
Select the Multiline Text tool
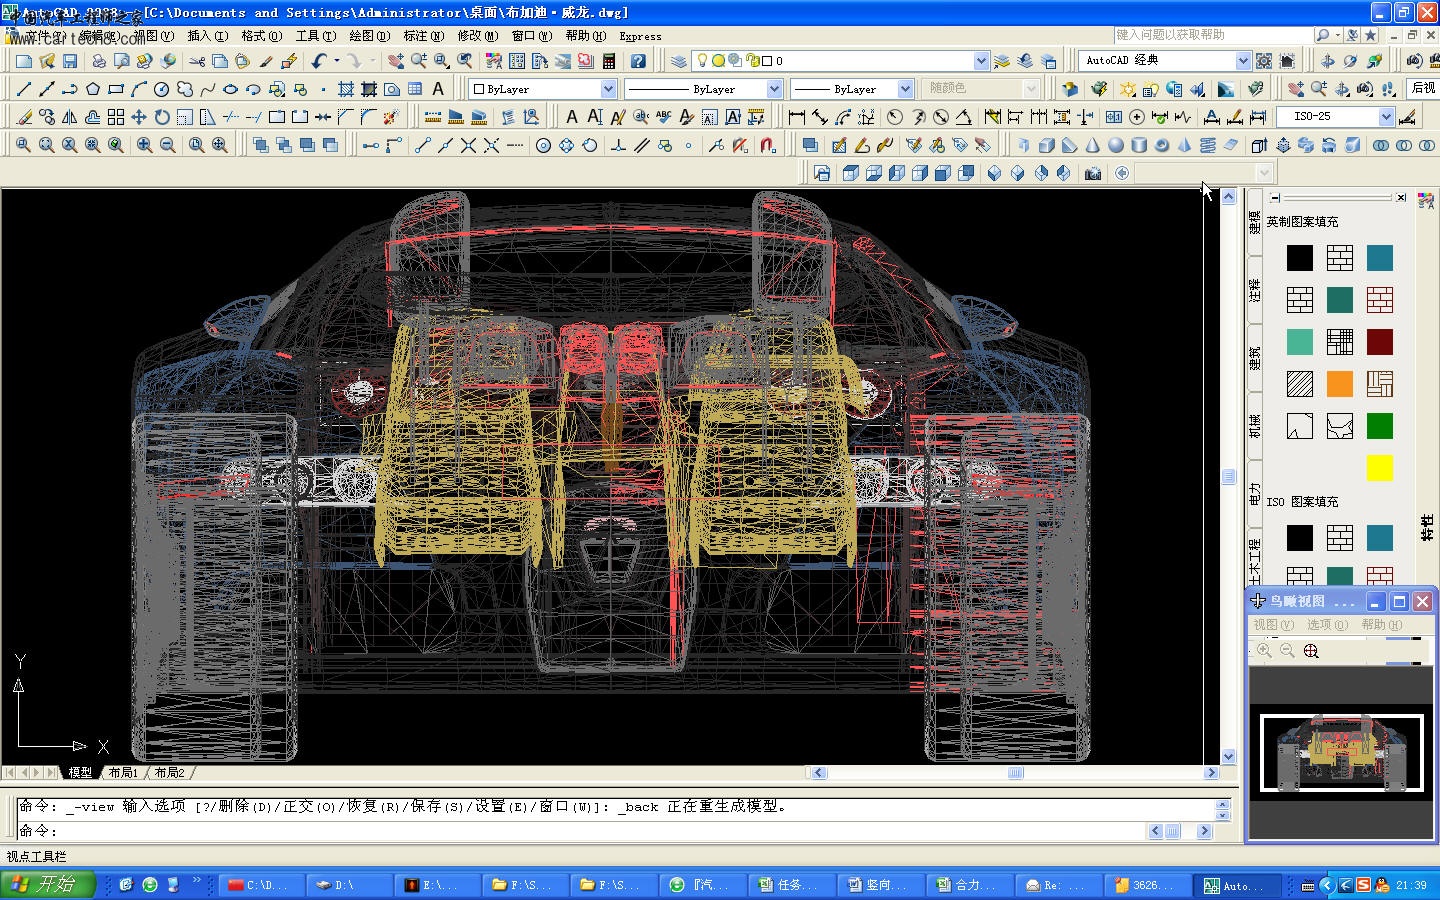(438, 89)
